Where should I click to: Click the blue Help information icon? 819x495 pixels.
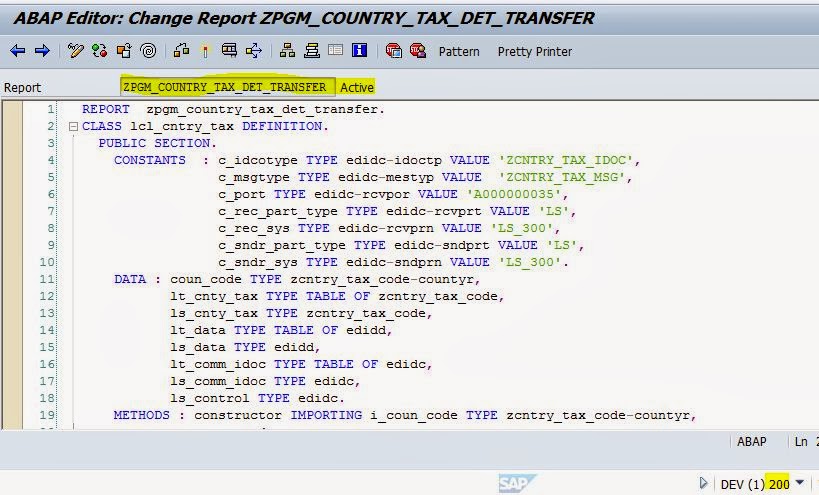click(x=360, y=50)
